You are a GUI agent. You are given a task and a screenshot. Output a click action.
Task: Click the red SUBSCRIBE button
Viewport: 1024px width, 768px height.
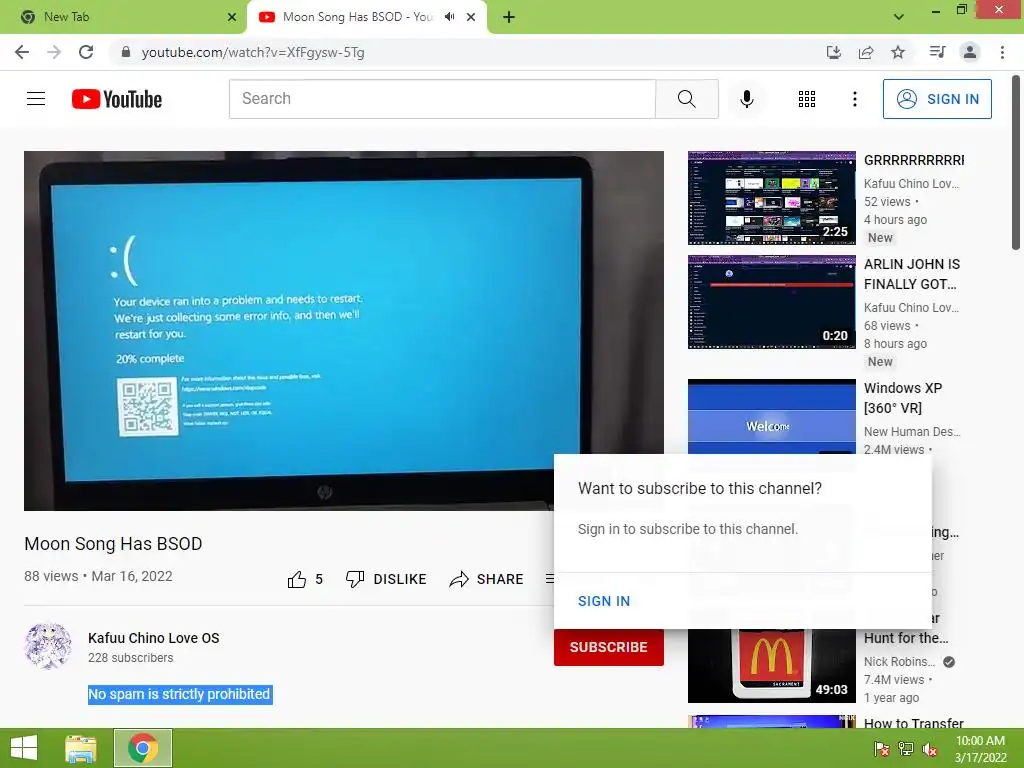pos(609,647)
